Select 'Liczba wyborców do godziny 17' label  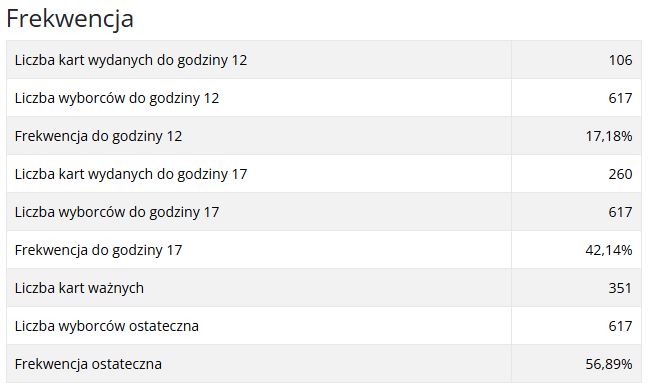pyautogui.click(x=117, y=212)
